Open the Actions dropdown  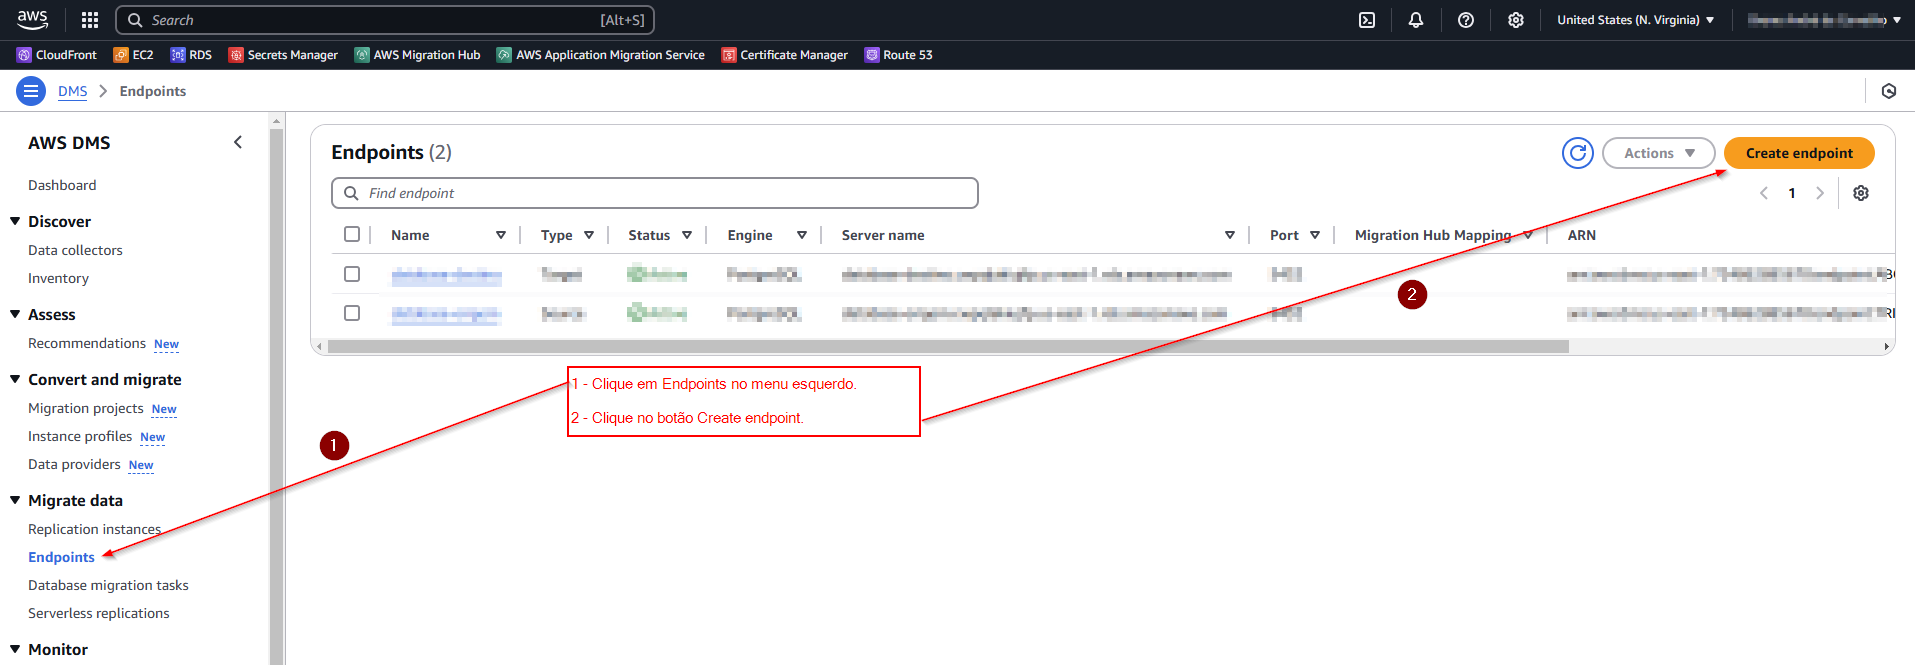coord(1658,153)
